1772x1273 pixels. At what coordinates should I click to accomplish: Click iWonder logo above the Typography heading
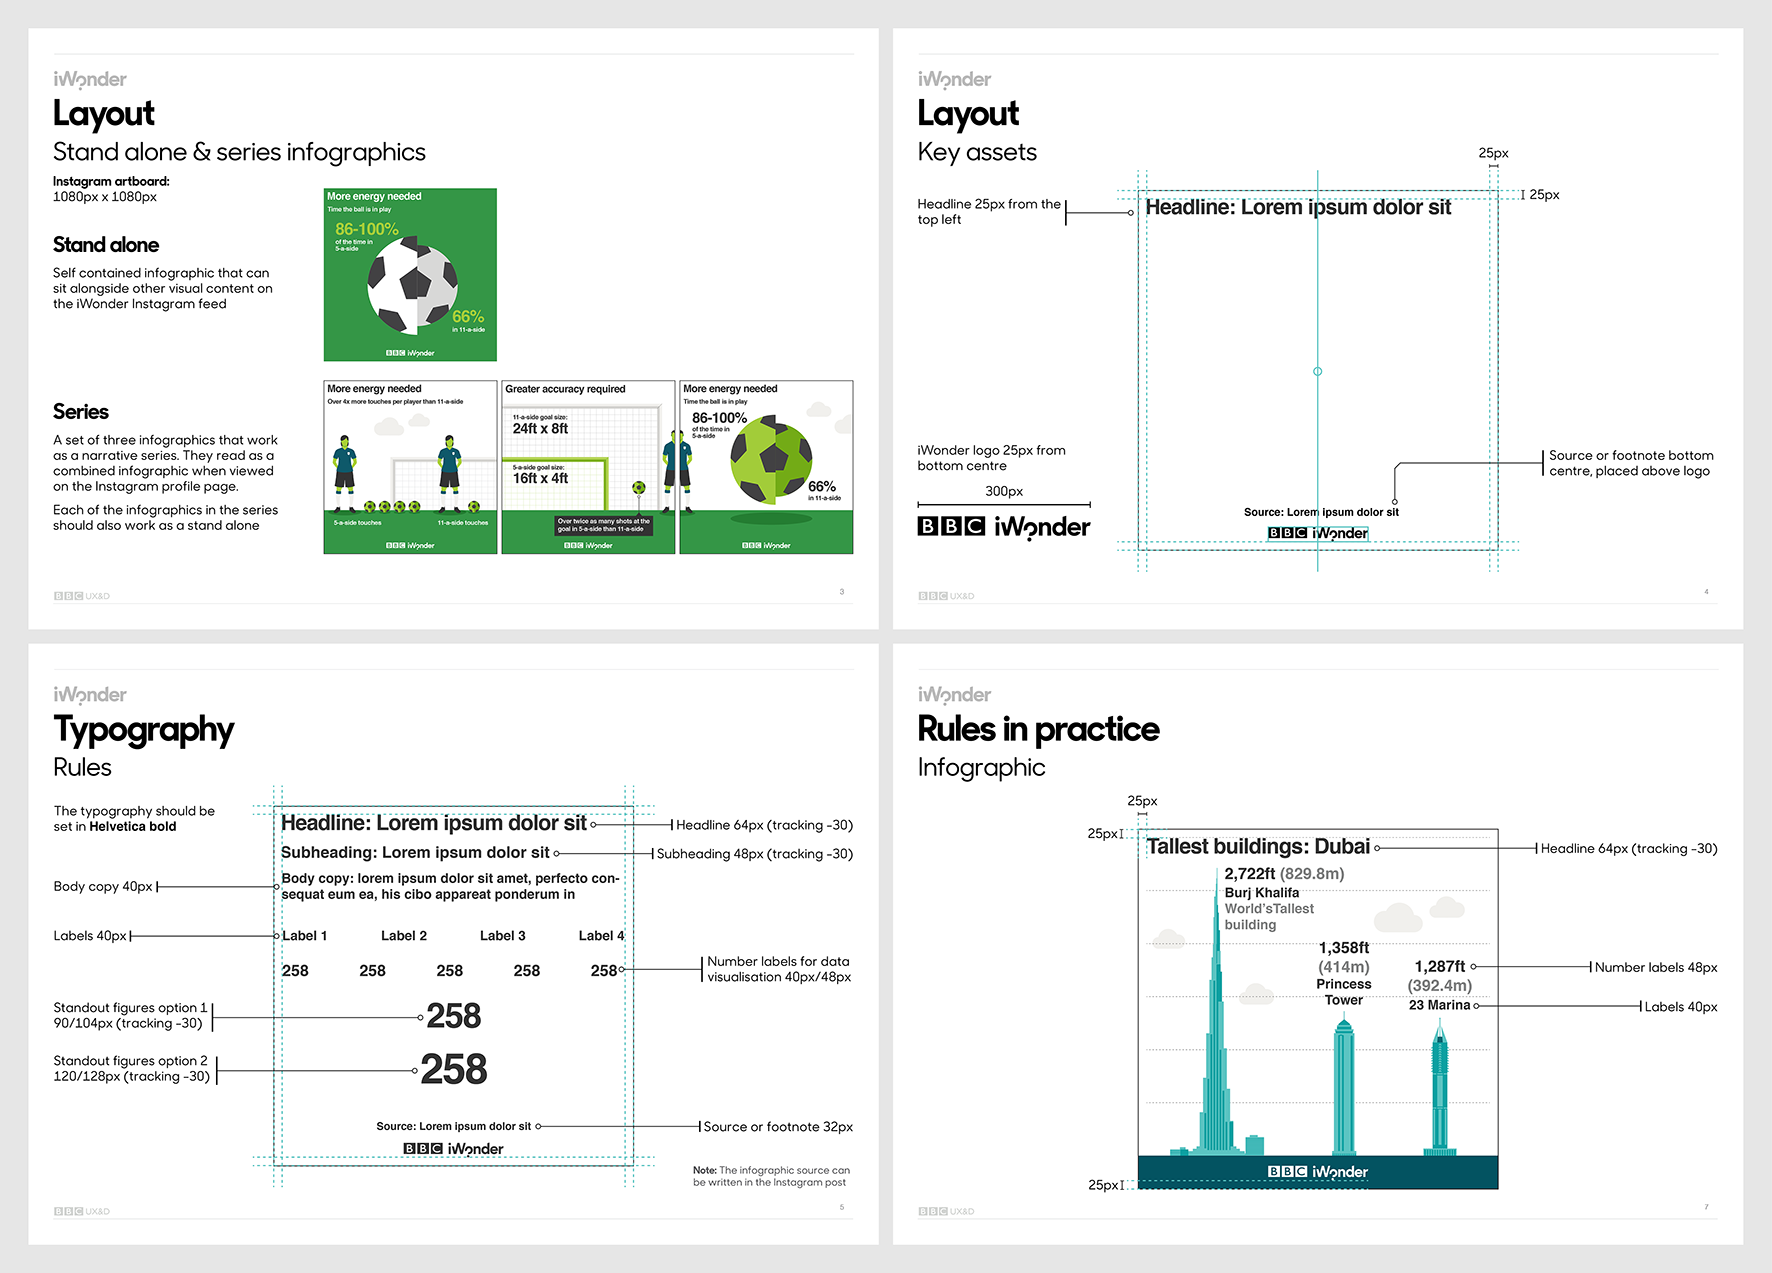[90, 695]
